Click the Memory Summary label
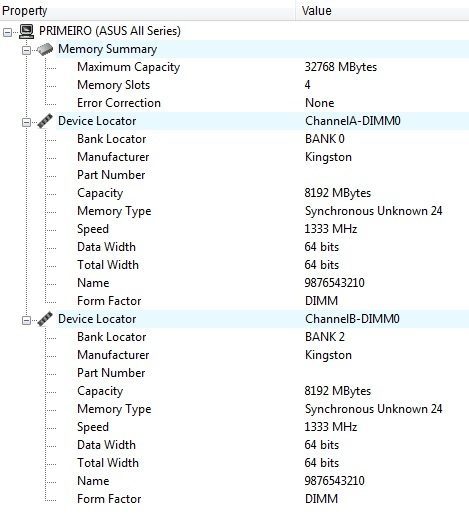 tap(107, 49)
